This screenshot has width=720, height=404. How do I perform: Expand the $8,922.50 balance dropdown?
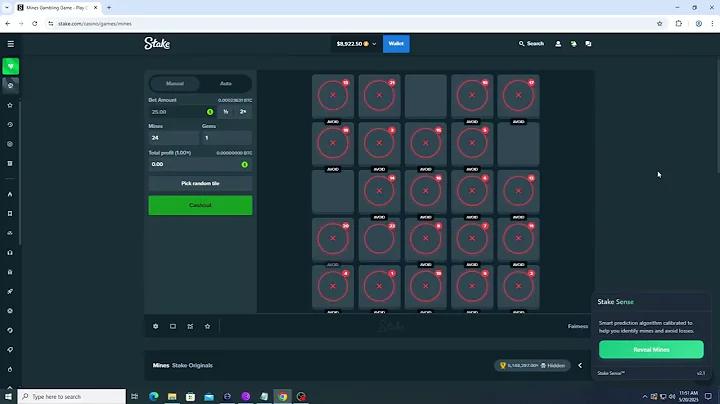[x=356, y=44]
